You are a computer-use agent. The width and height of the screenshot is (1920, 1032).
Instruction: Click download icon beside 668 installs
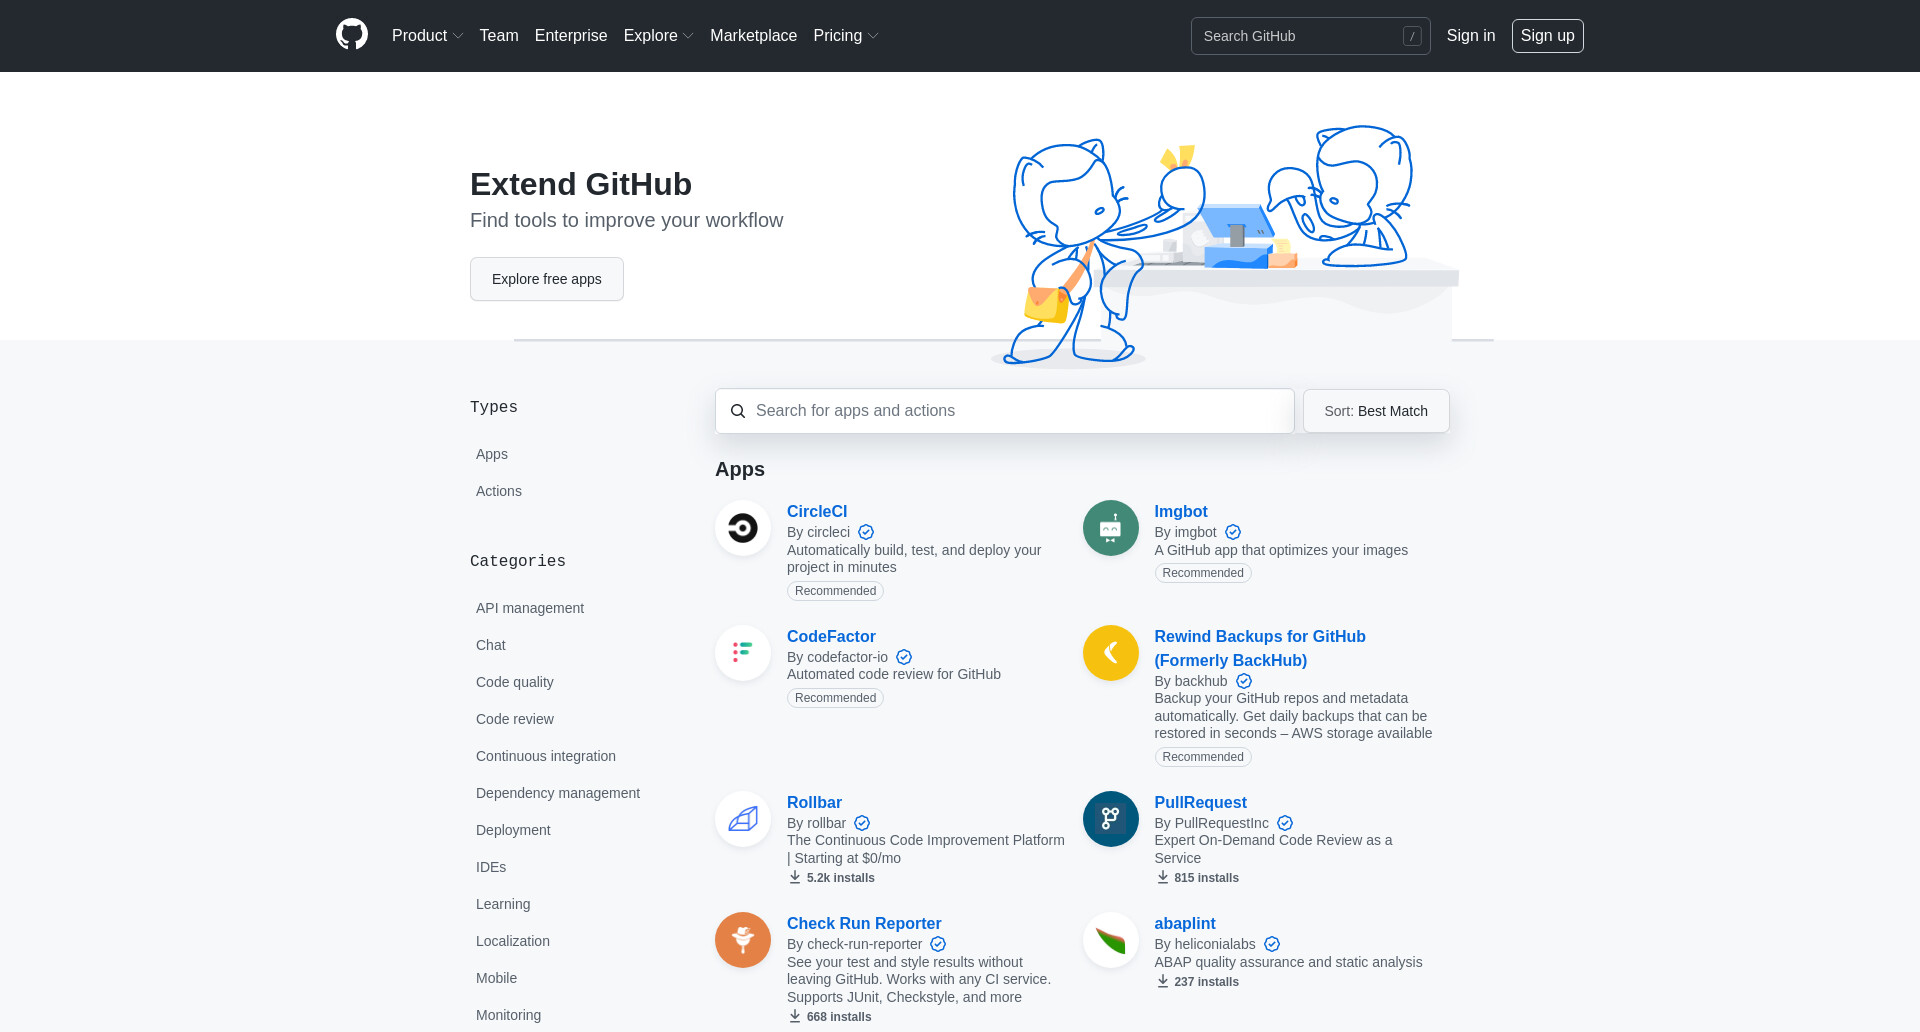(x=795, y=1016)
